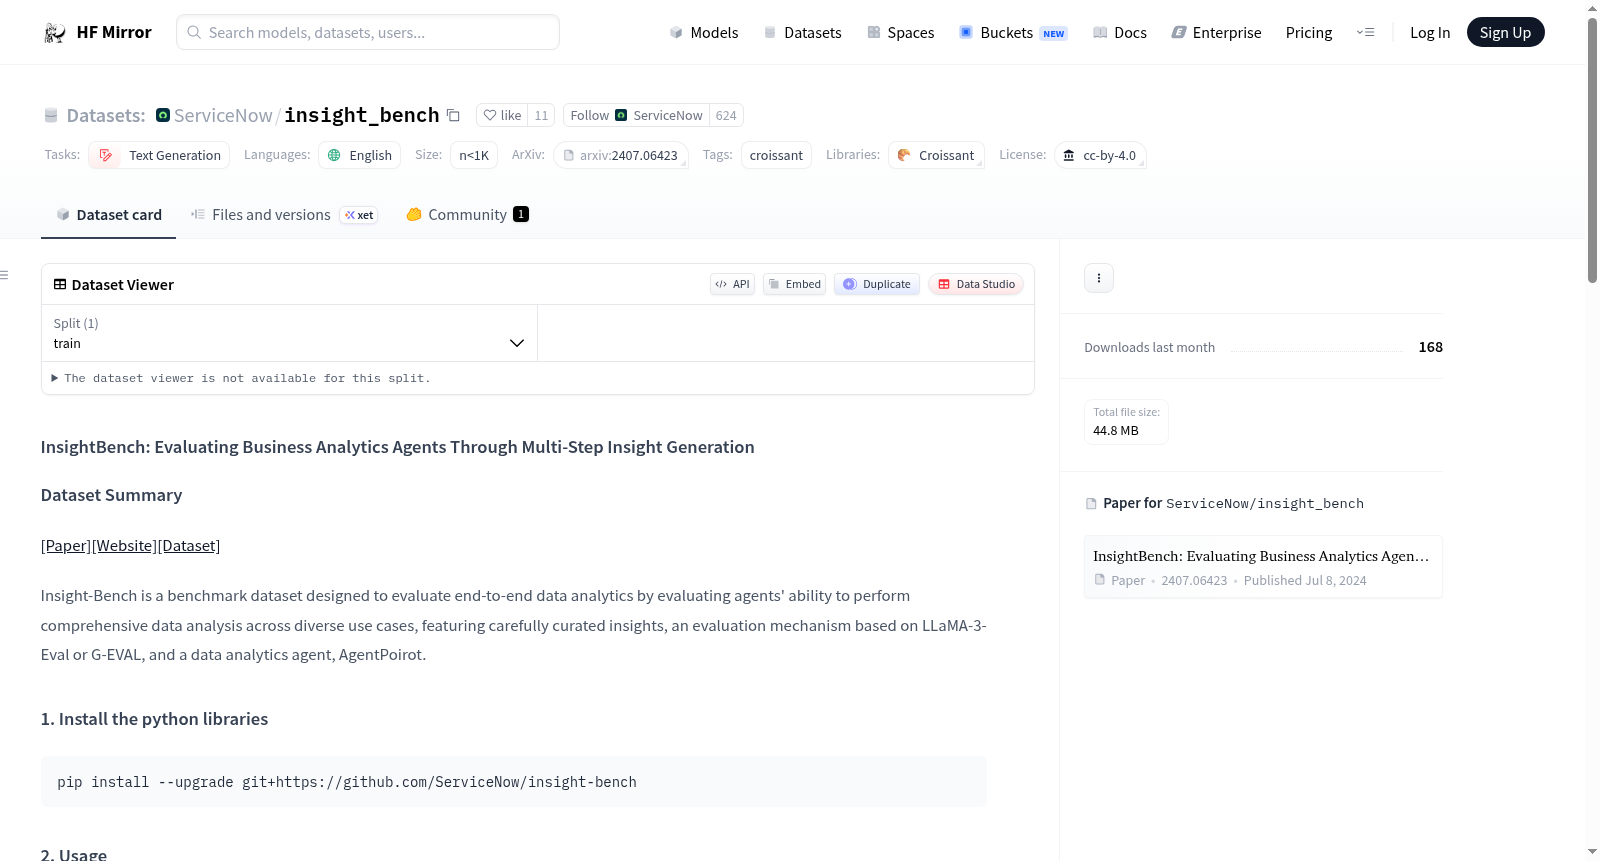Click the downloads last month value 168
1600x861 pixels.
tap(1431, 347)
